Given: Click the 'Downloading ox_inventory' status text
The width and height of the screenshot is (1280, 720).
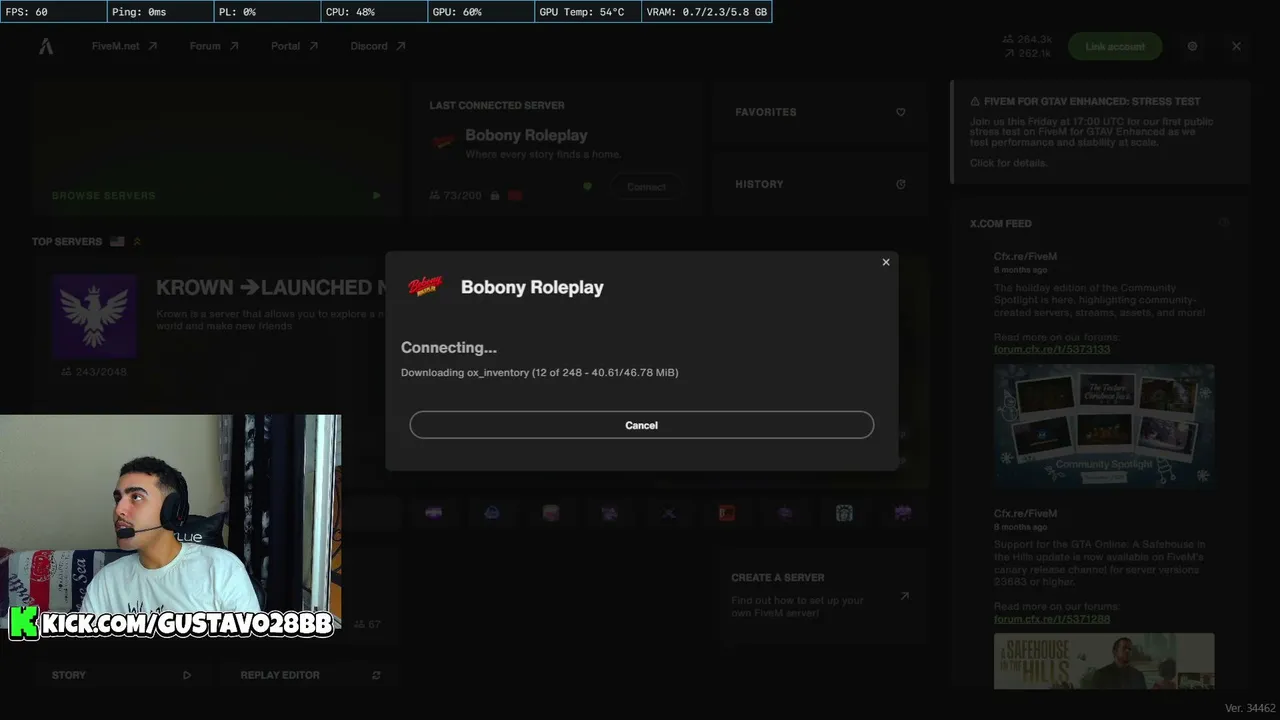Looking at the screenshot, I should pos(540,372).
